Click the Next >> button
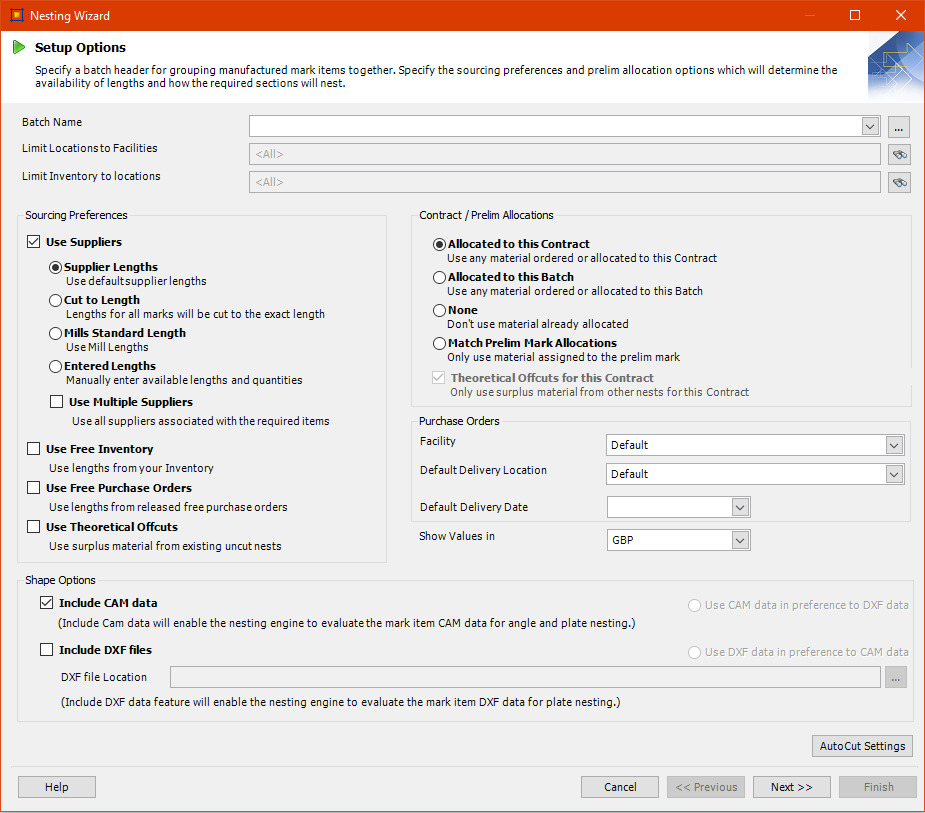The width and height of the screenshot is (925, 813). (791, 787)
